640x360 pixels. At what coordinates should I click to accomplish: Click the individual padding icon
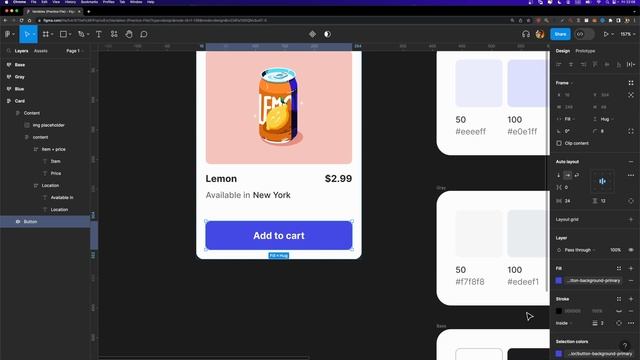click(631, 201)
